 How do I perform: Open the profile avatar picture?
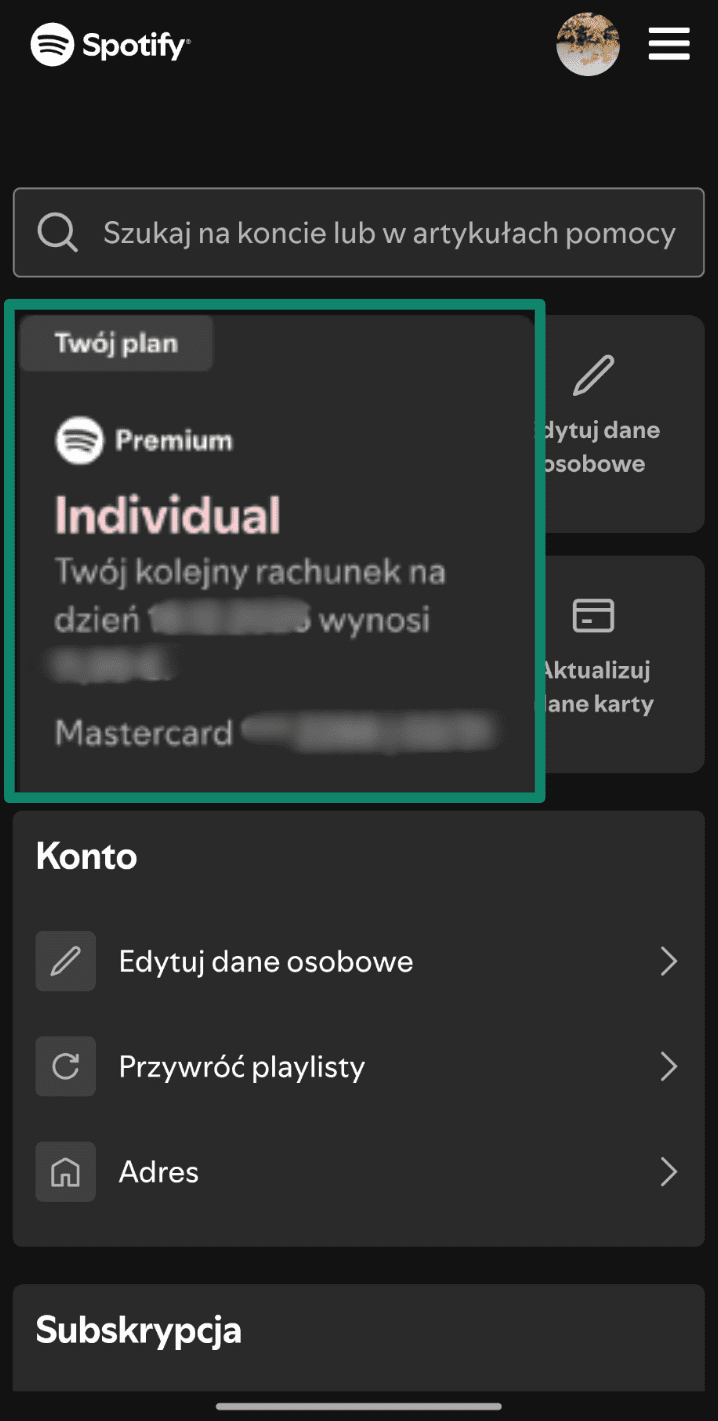point(588,44)
